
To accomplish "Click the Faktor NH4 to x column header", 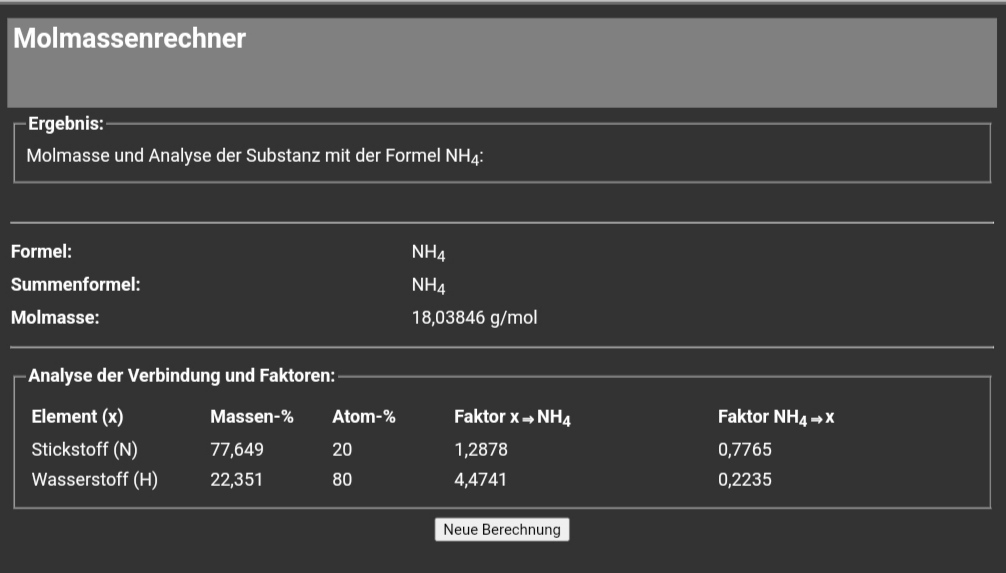I will point(776,417).
